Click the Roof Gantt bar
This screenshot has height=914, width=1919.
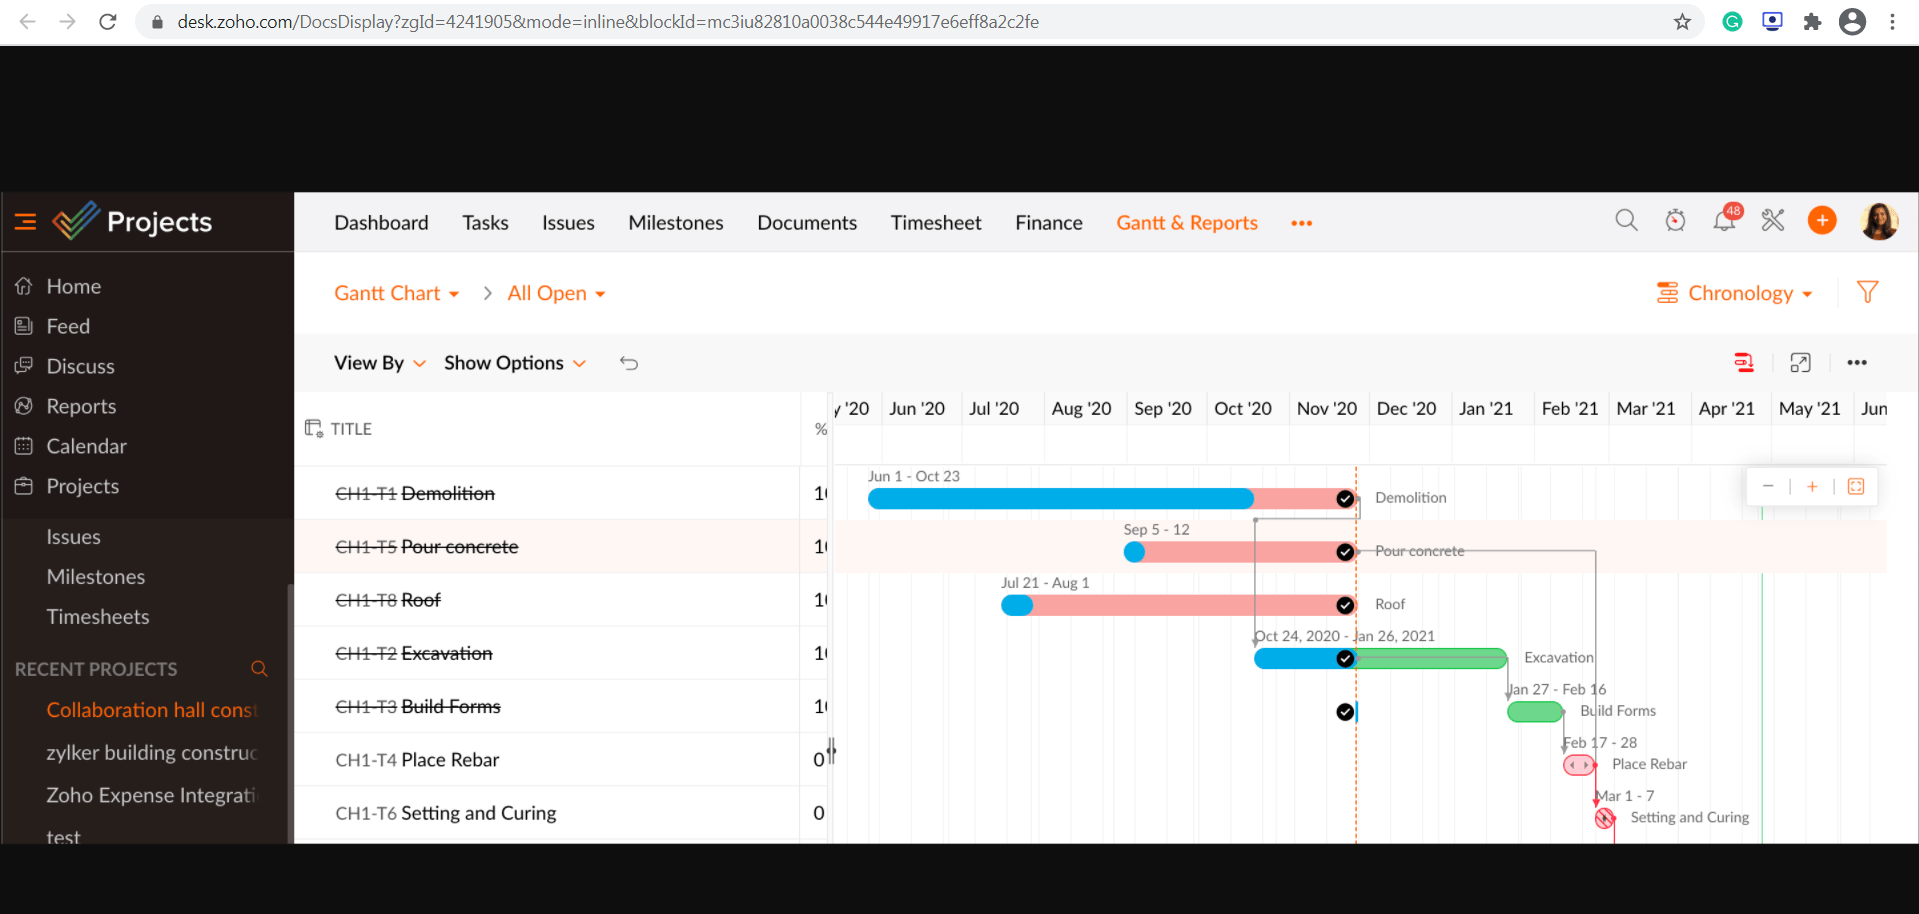pyautogui.click(x=1178, y=605)
